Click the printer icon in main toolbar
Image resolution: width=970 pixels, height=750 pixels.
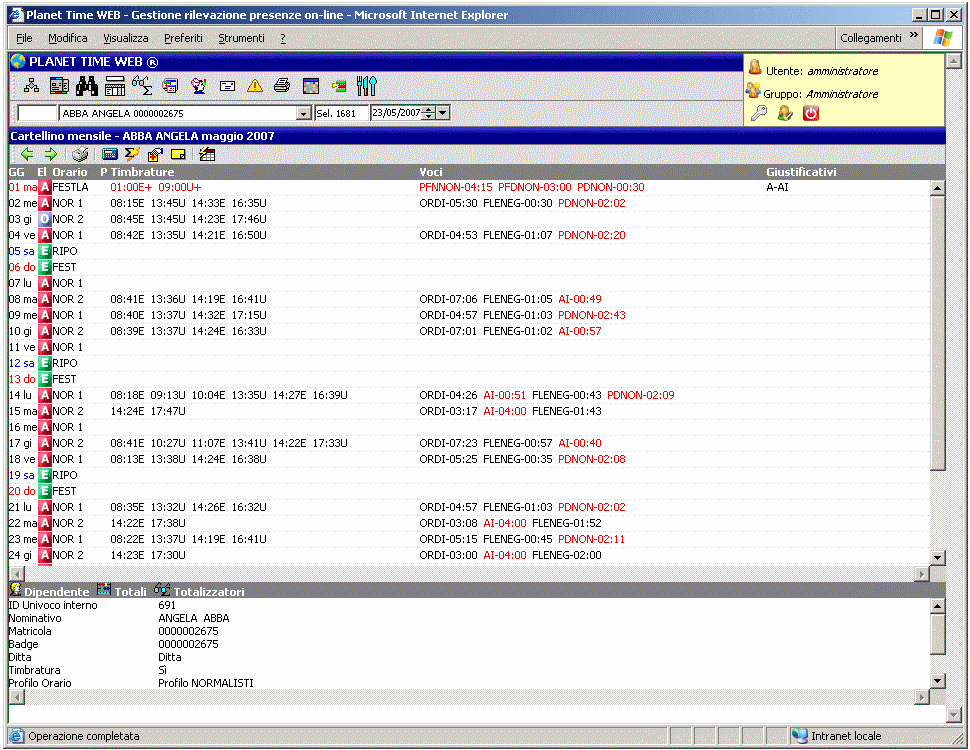(282, 86)
